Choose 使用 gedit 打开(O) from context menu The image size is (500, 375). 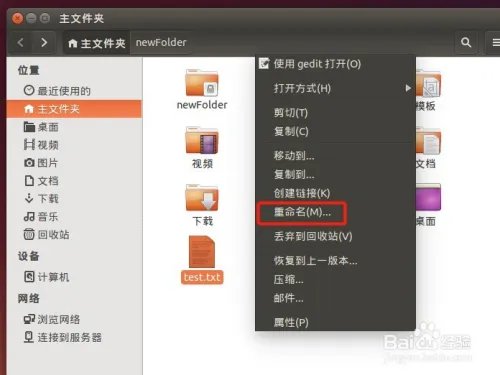[x=335, y=64]
